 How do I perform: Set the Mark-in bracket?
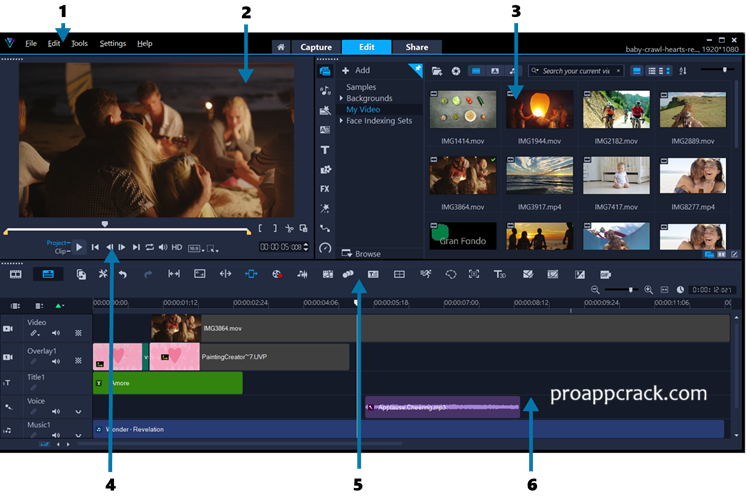point(260,229)
